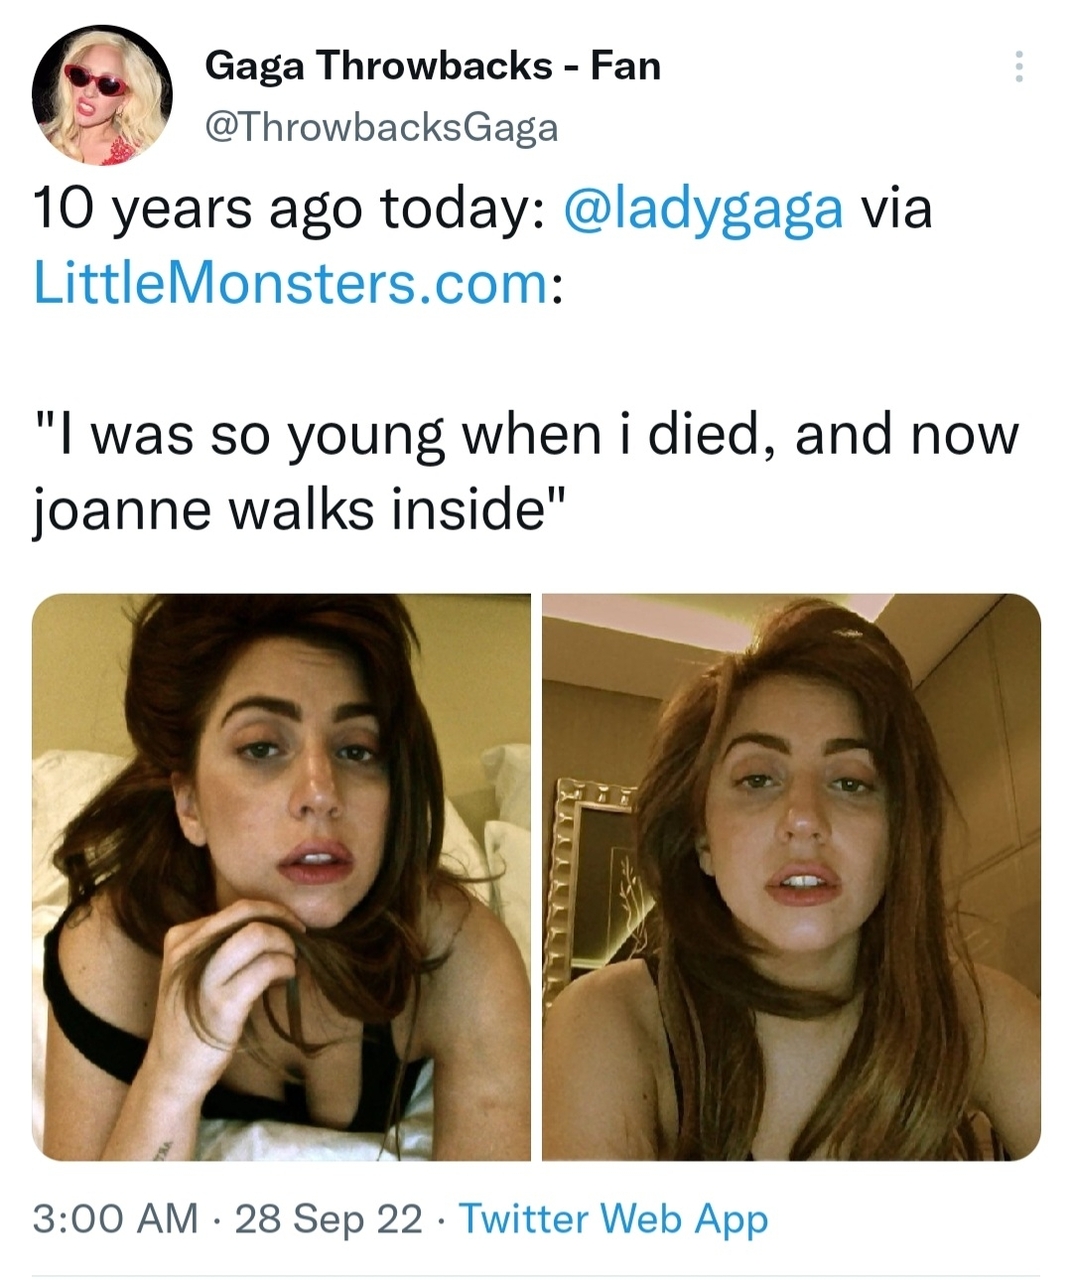Click the Gaga Throwbacks - Fan display name
This screenshot has width=1072, height=1280.
432,66
